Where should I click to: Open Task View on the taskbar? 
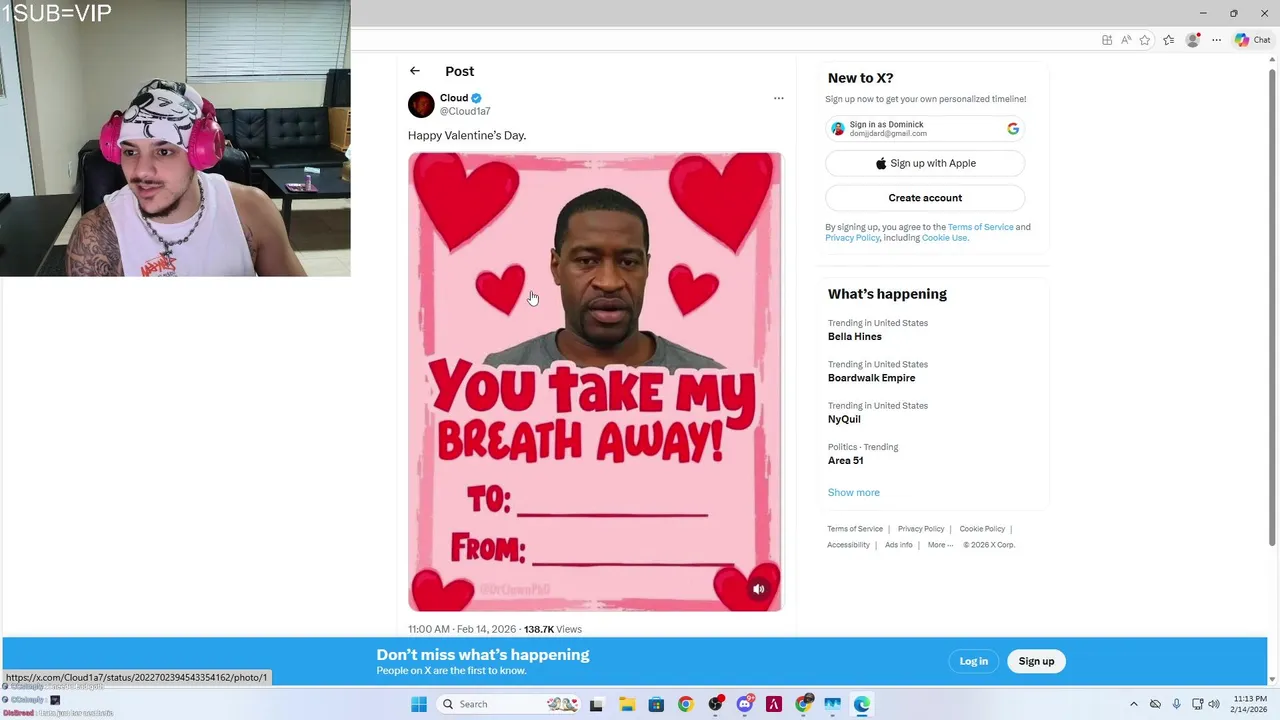pos(596,704)
